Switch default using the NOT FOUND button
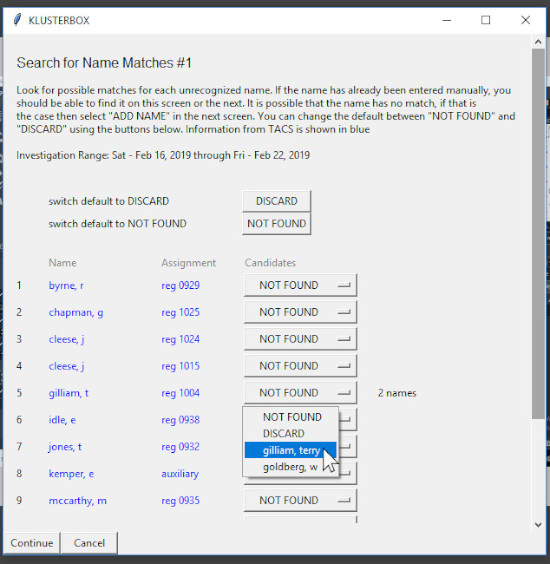550x564 pixels. pos(277,224)
